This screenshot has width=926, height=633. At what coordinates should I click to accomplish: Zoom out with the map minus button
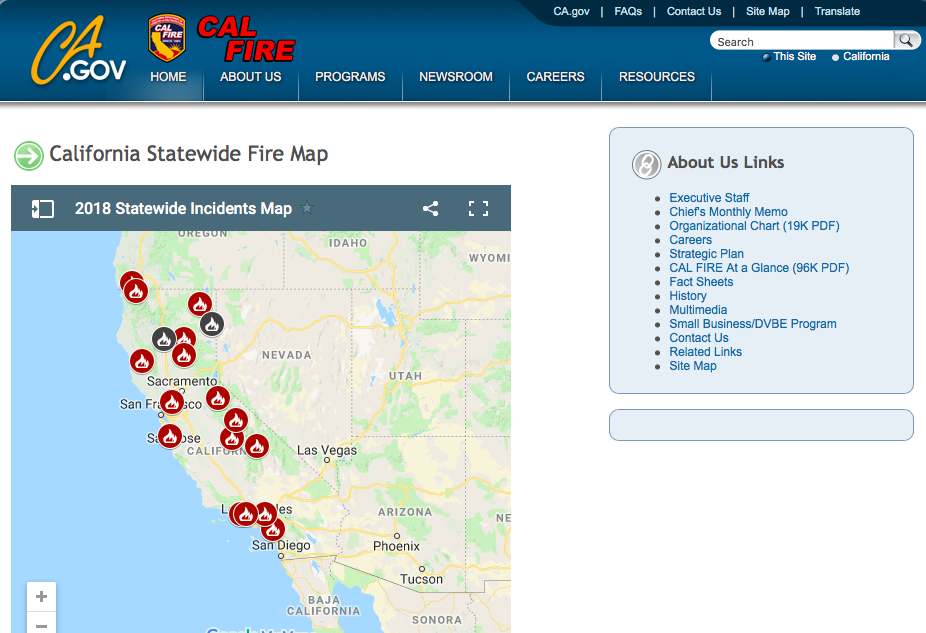click(x=41, y=624)
